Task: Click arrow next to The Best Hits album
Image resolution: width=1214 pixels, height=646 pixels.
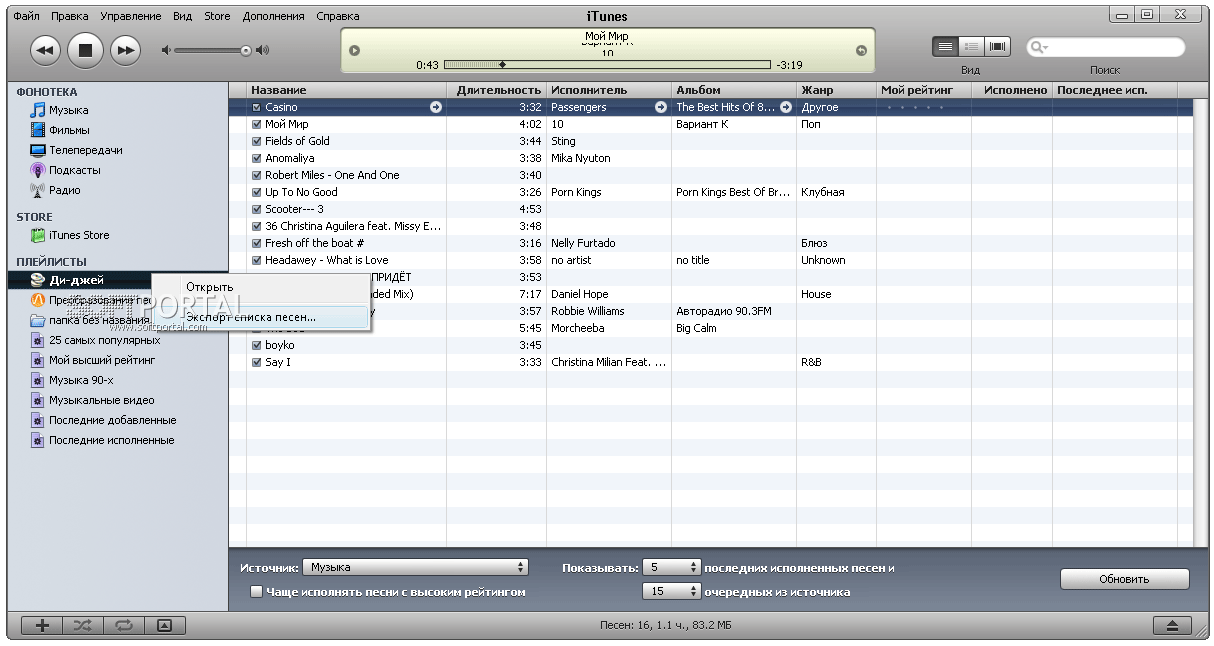Action: coord(786,107)
